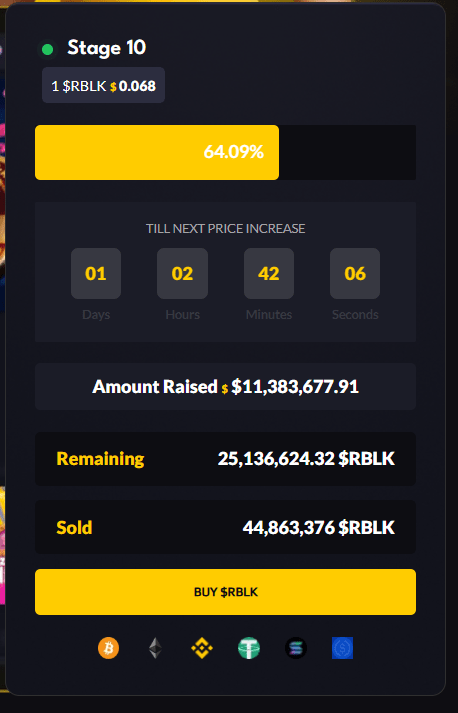The height and width of the screenshot is (713, 458).
Task: Select the Tether USDT icon
Action: pos(249,648)
